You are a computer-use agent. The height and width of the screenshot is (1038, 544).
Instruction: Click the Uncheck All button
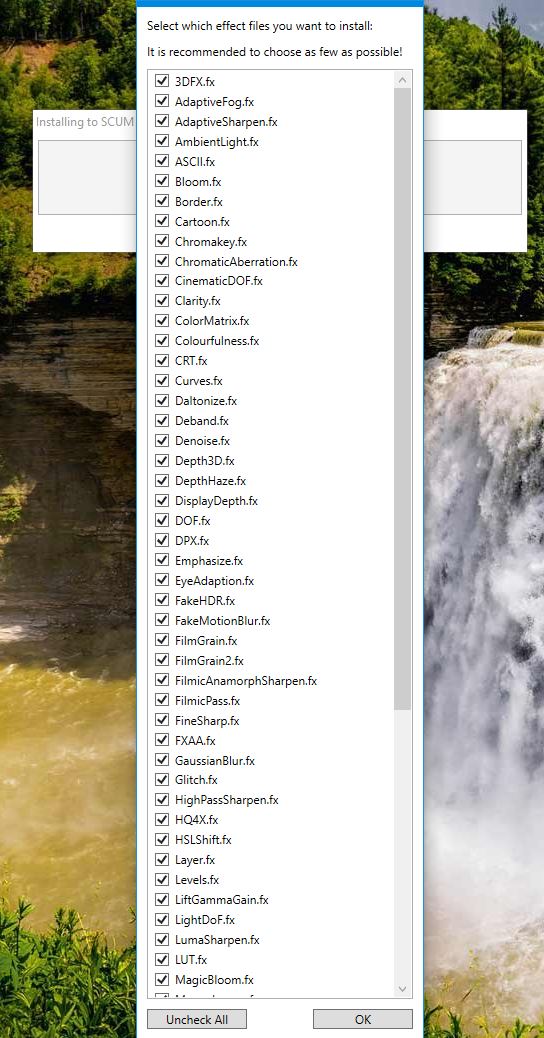197,1019
